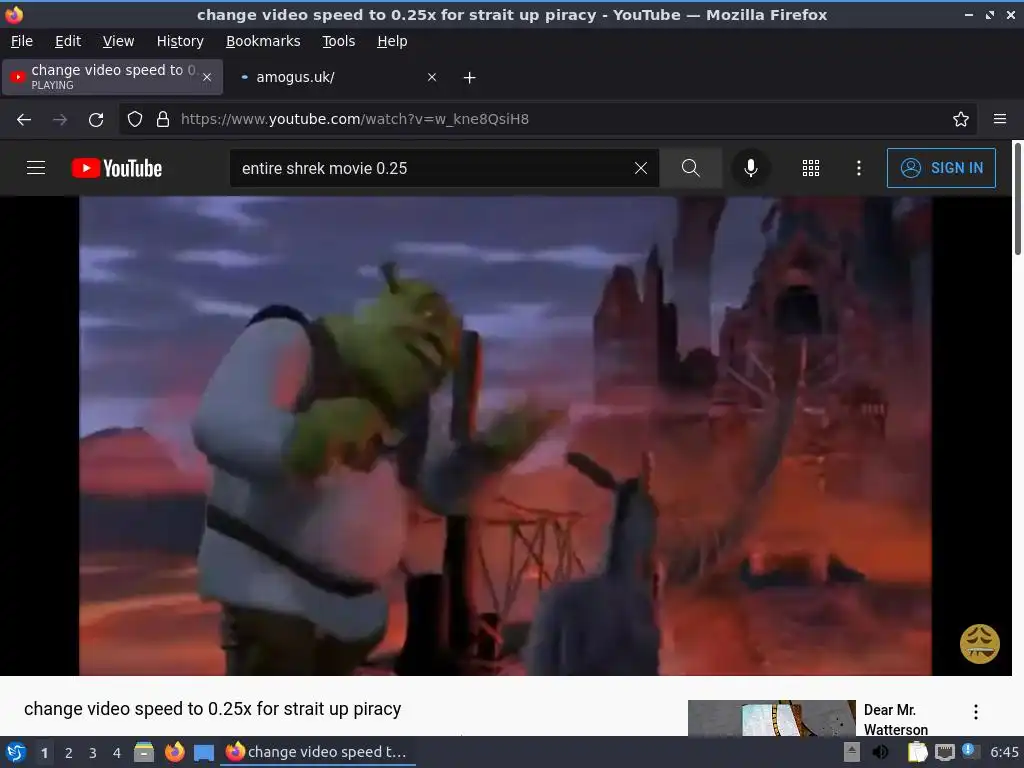Open the Bookmarks menu
Screen dimensions: 1024x768
tap(263, 41)
